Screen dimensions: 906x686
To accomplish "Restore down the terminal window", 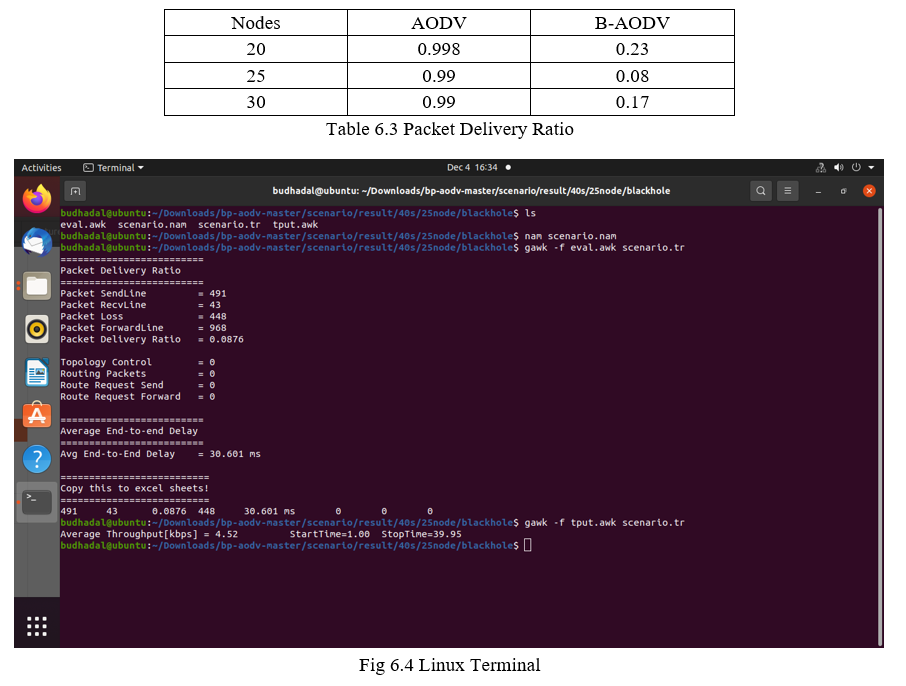I will pos(844,191).
